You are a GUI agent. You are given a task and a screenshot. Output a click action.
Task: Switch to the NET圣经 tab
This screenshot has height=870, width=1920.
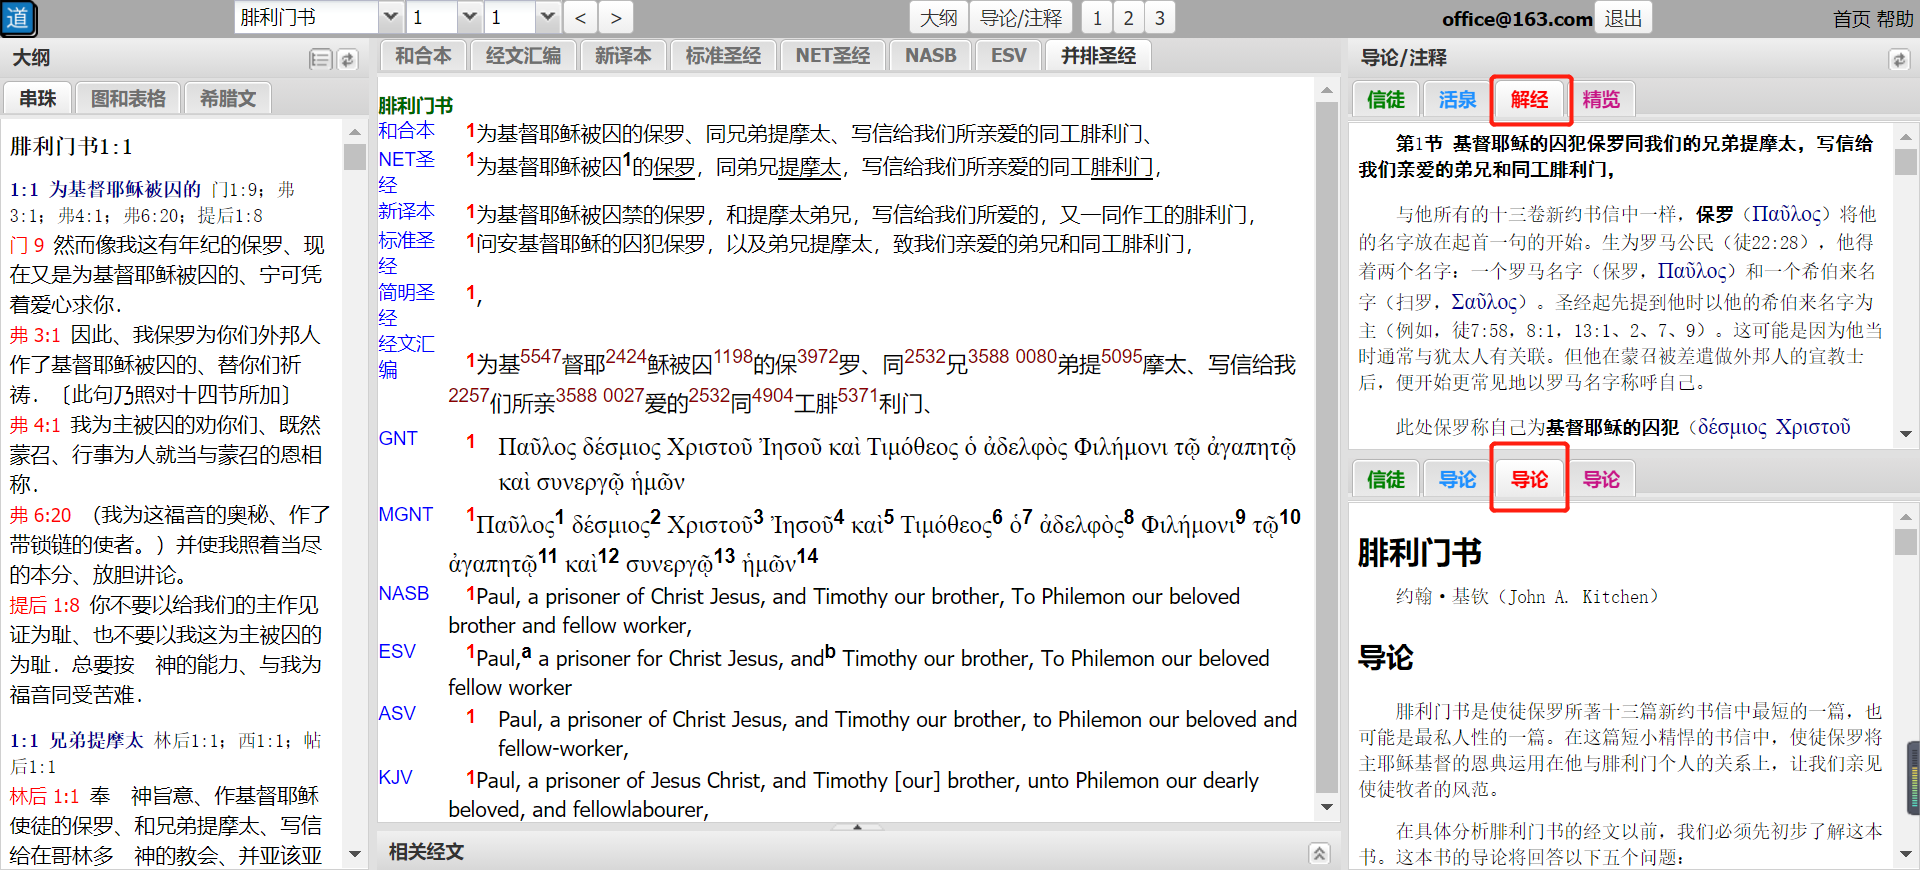[x=832, y=56]
